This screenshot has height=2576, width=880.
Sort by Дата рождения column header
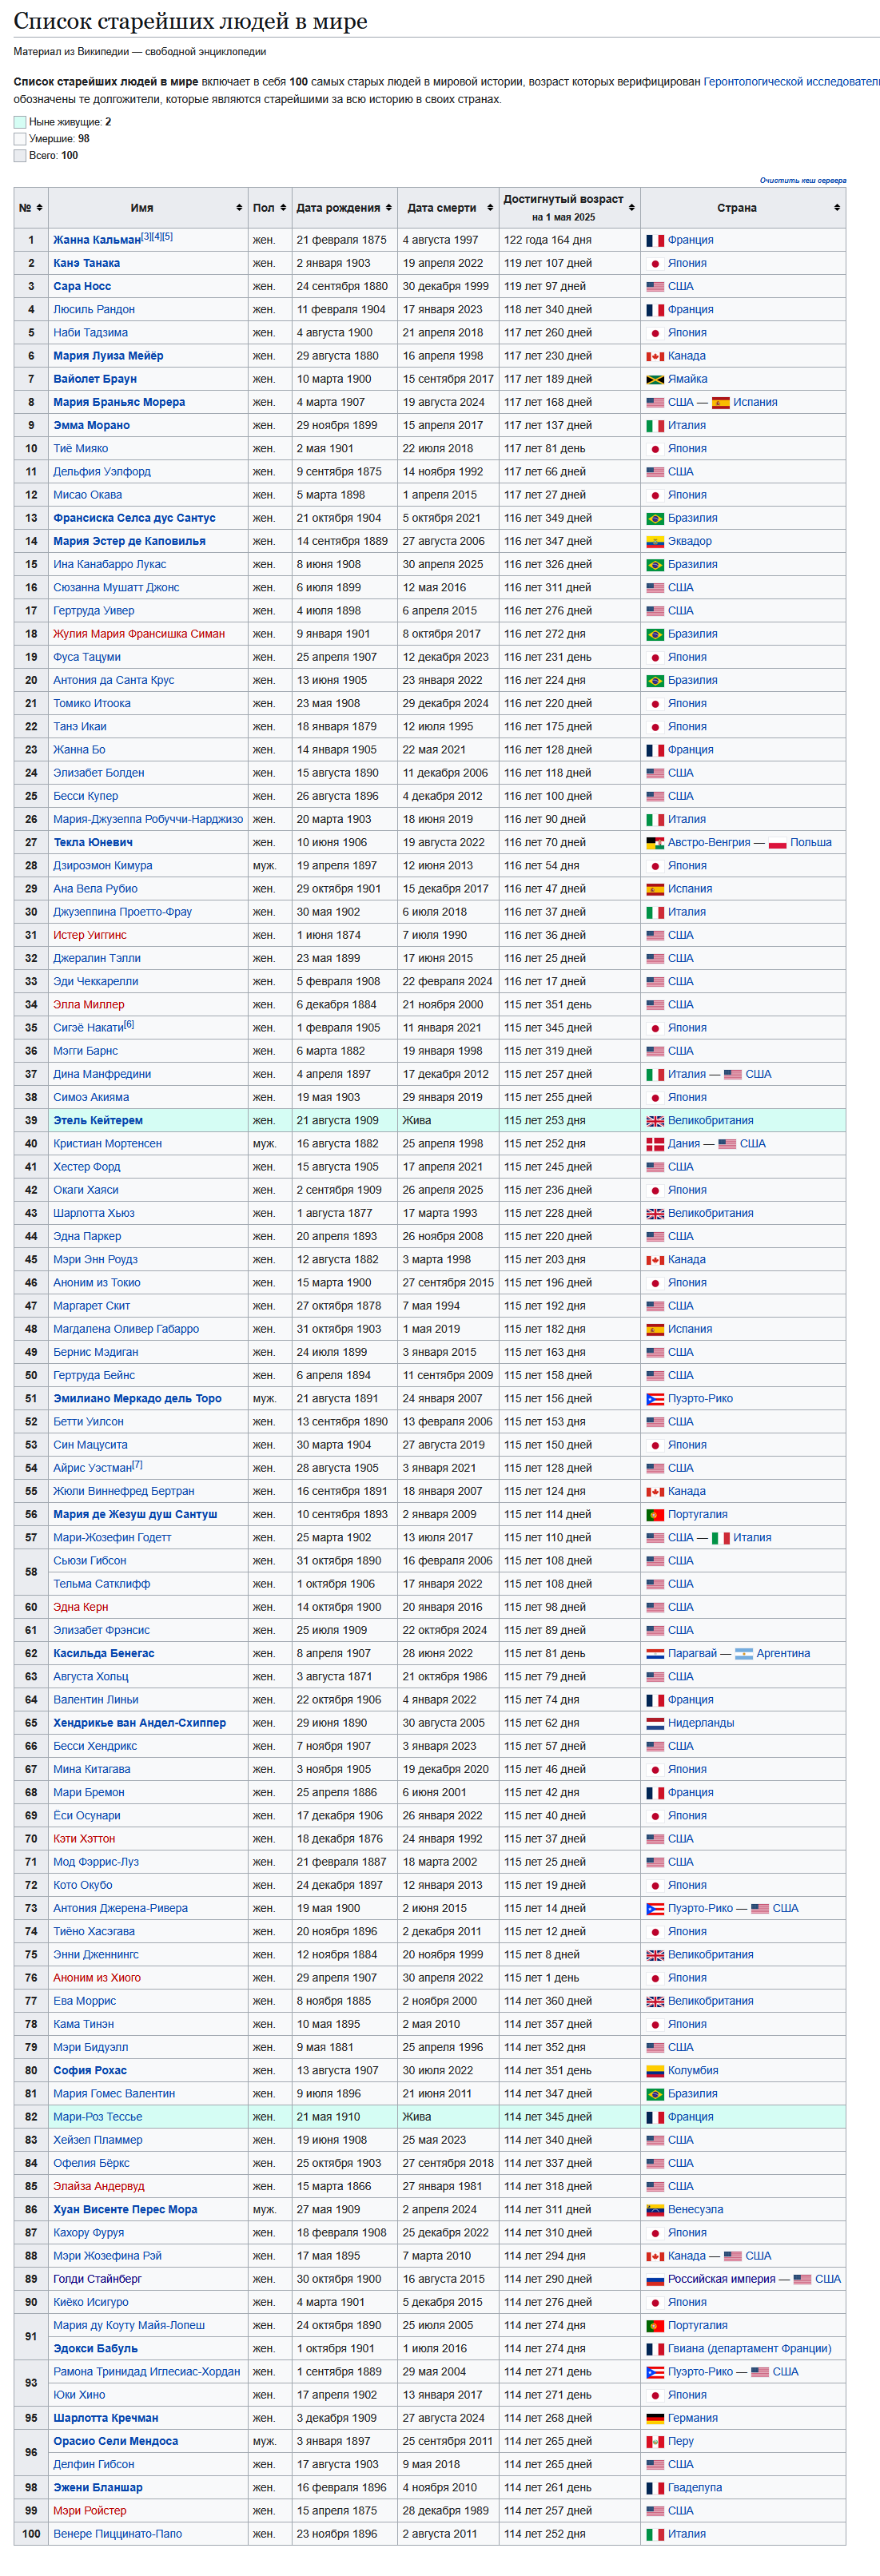pyautogui.click(x=344, y=208)
